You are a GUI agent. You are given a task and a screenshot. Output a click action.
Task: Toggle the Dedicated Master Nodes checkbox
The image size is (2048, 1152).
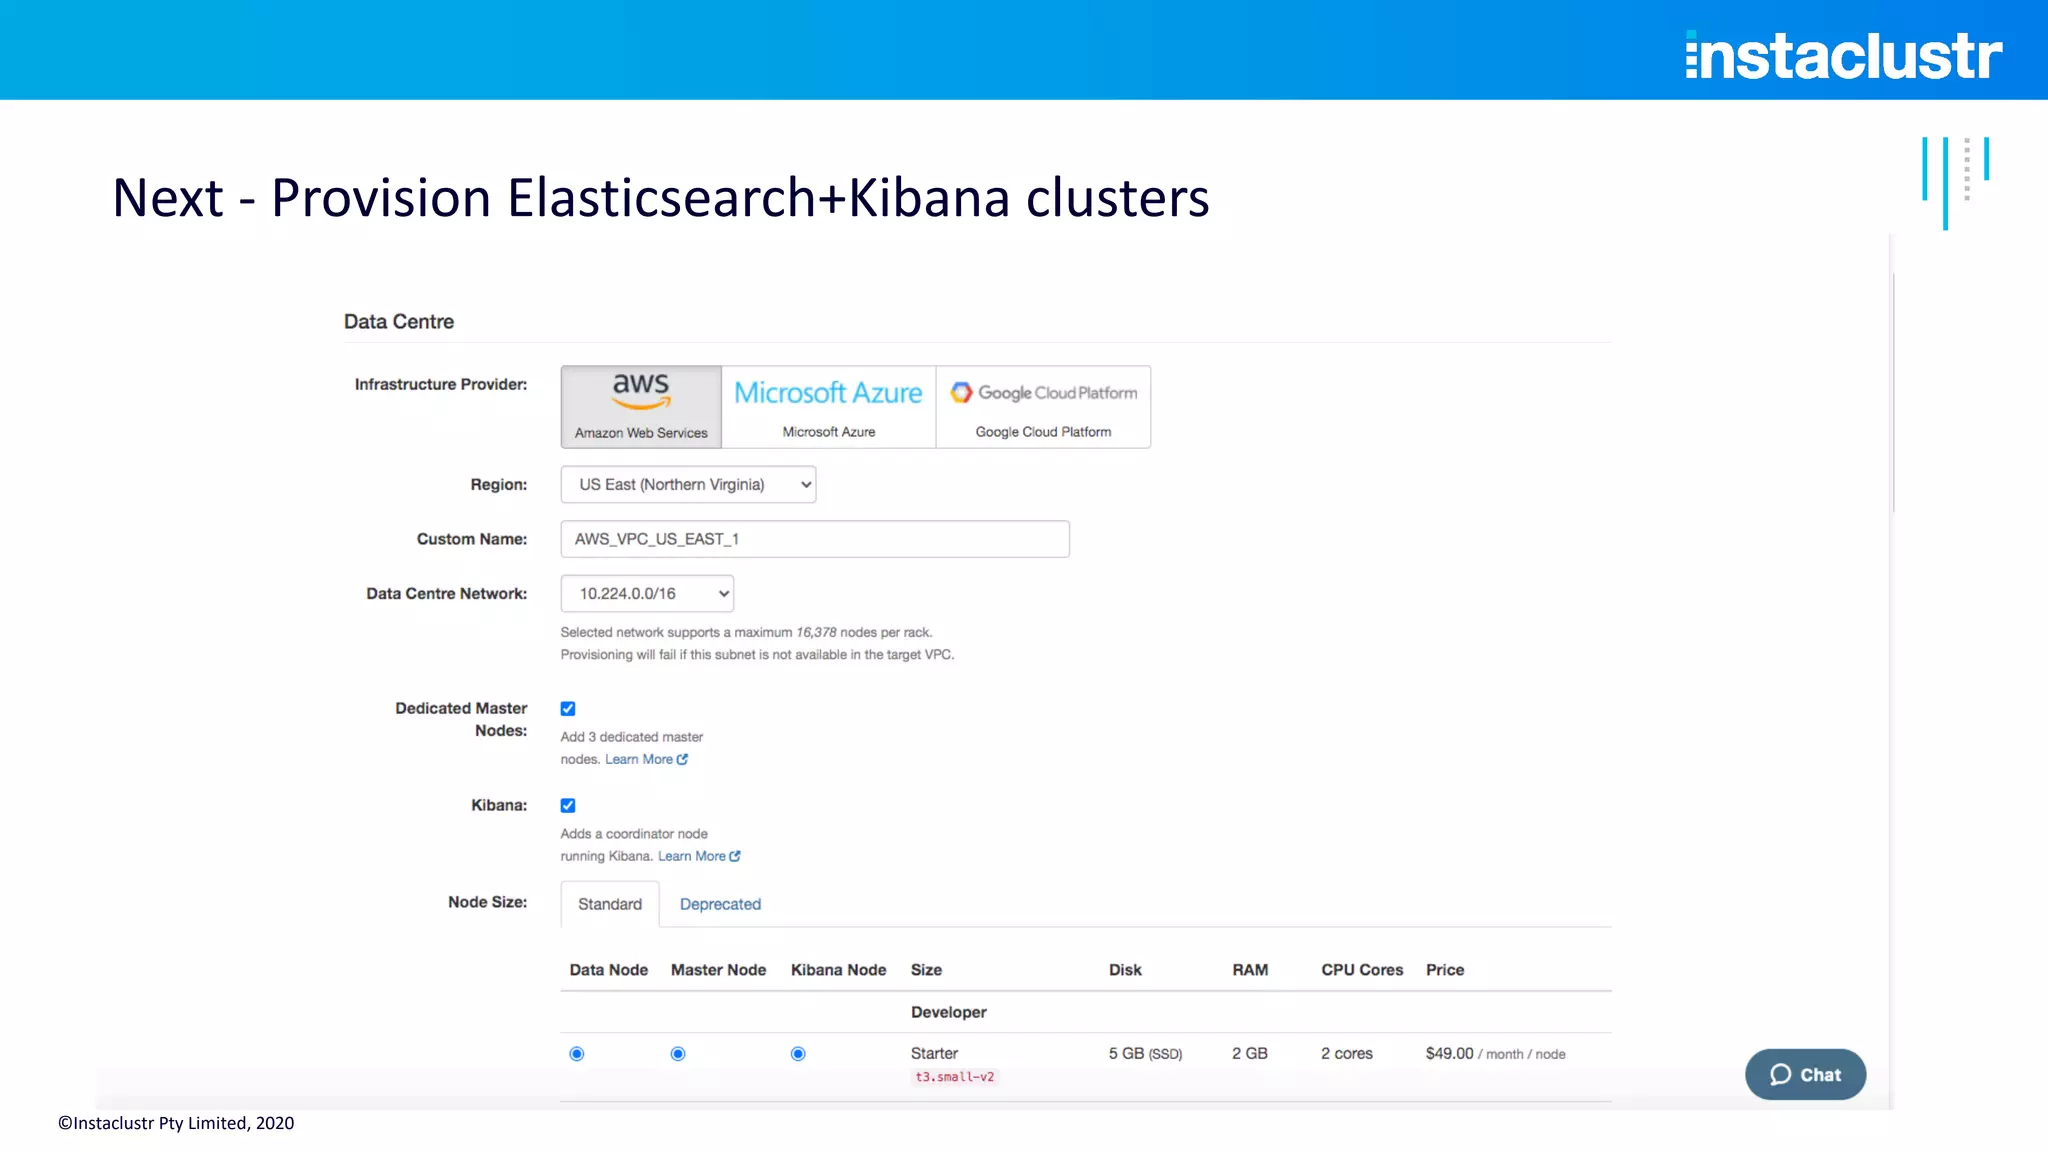click(568, 709)
